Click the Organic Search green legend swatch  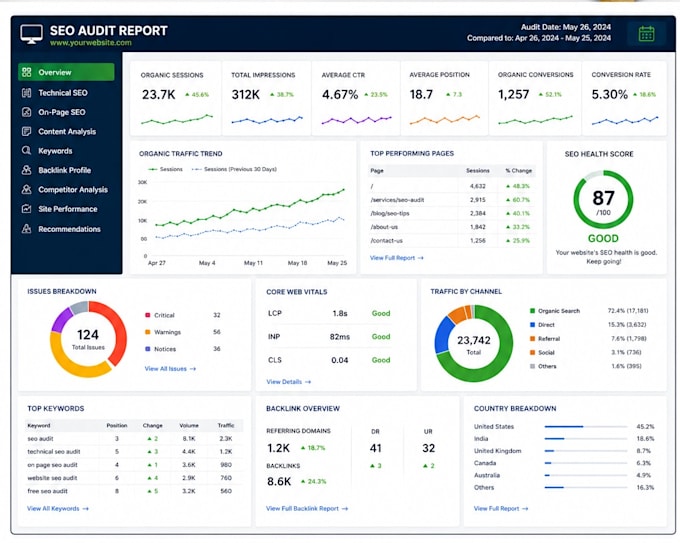(x=532, y=311)
